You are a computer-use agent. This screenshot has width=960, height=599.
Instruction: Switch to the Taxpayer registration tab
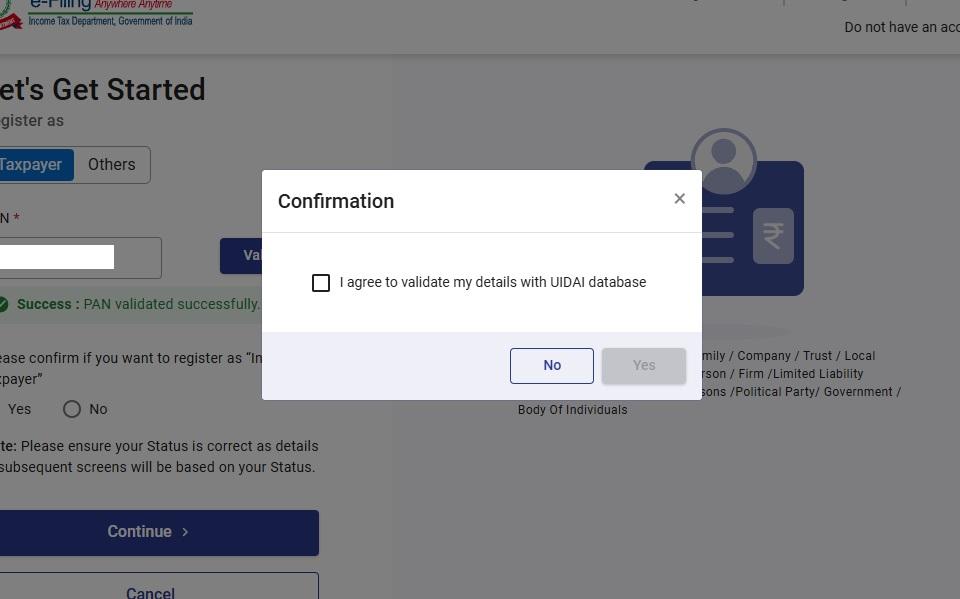click(33, 165)
